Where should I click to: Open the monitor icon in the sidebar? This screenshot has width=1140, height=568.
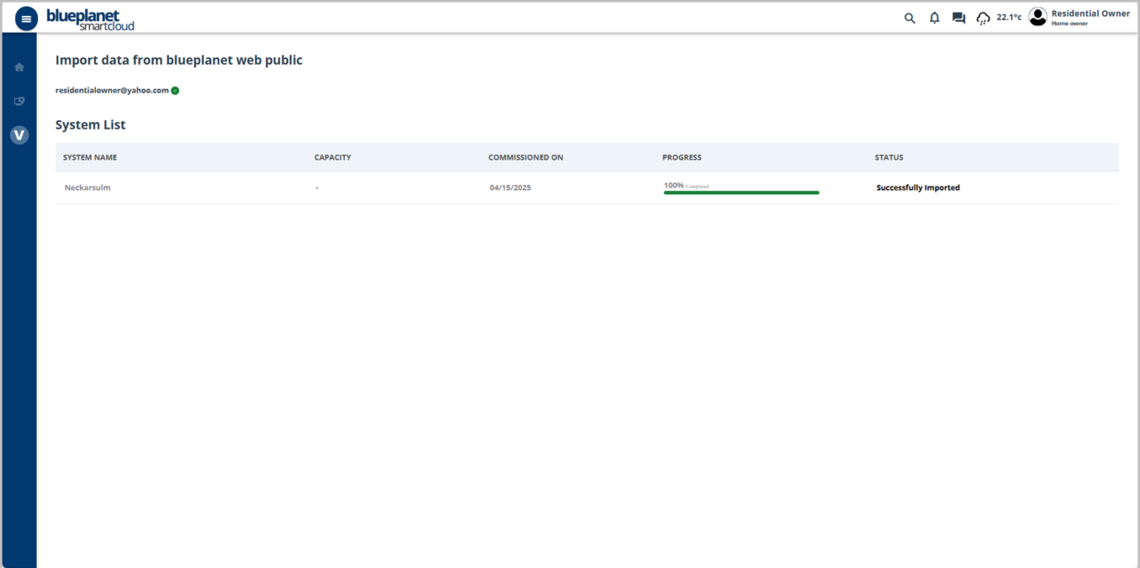19,101
